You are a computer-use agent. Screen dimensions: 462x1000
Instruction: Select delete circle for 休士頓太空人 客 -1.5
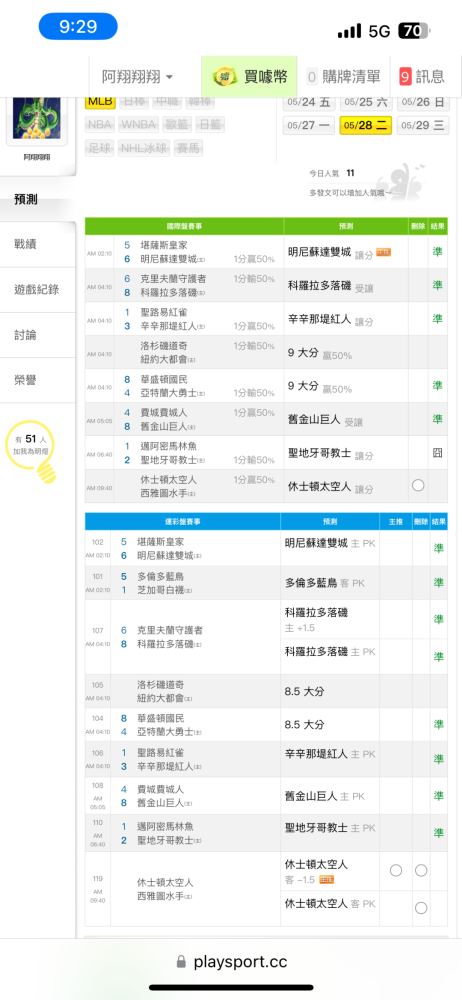(x=421, y=870)
